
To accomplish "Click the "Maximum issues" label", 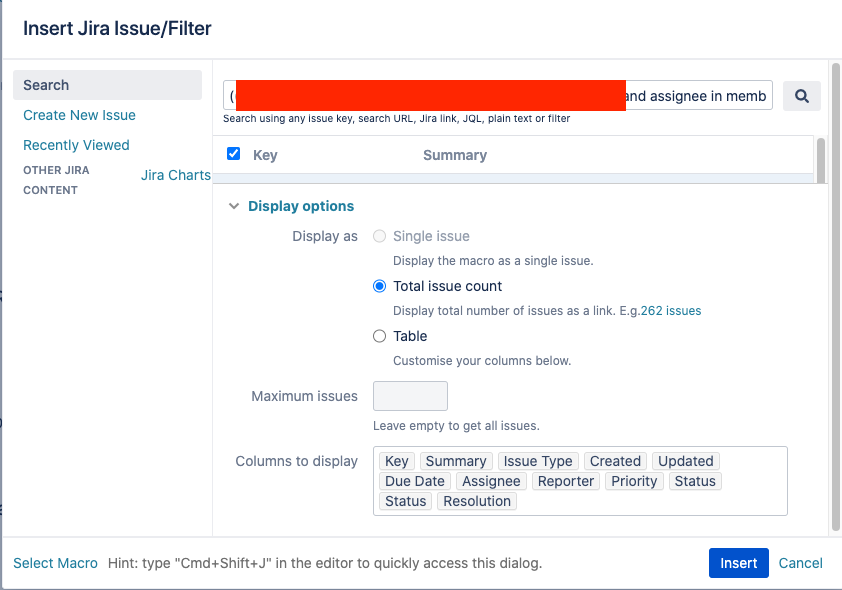I will 304,396.
